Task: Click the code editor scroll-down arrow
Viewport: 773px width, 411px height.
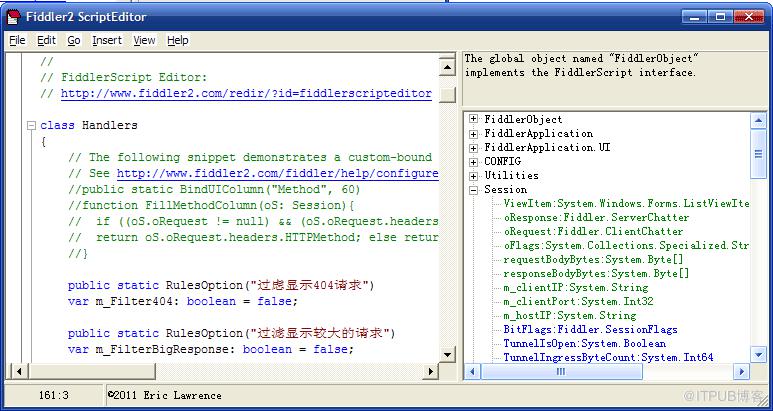Action: [x=447, y=354]
